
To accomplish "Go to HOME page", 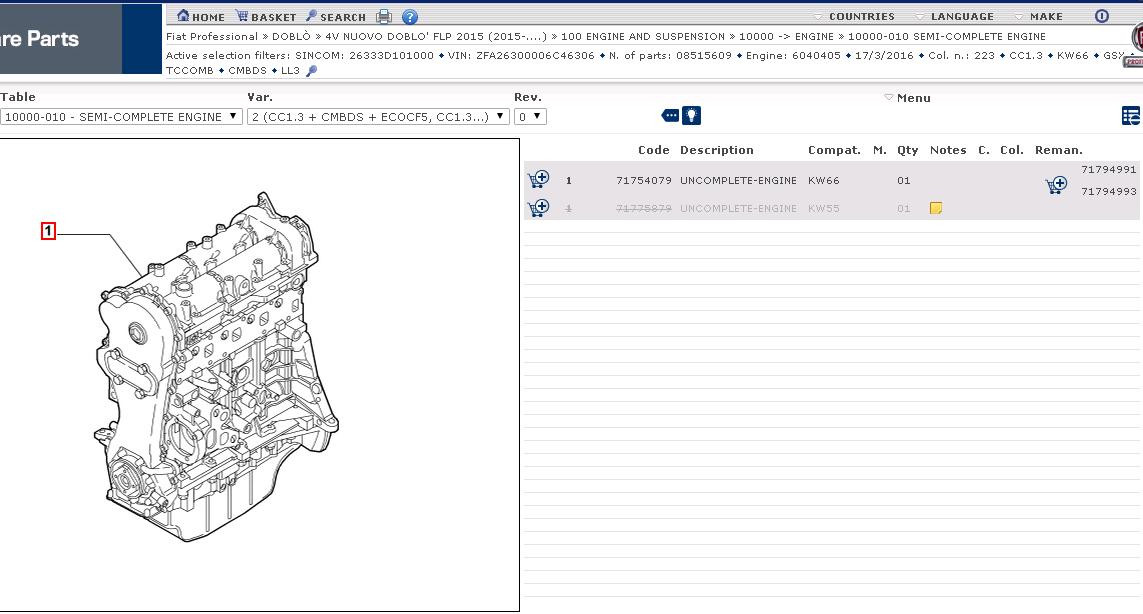I will pos(200,16).
